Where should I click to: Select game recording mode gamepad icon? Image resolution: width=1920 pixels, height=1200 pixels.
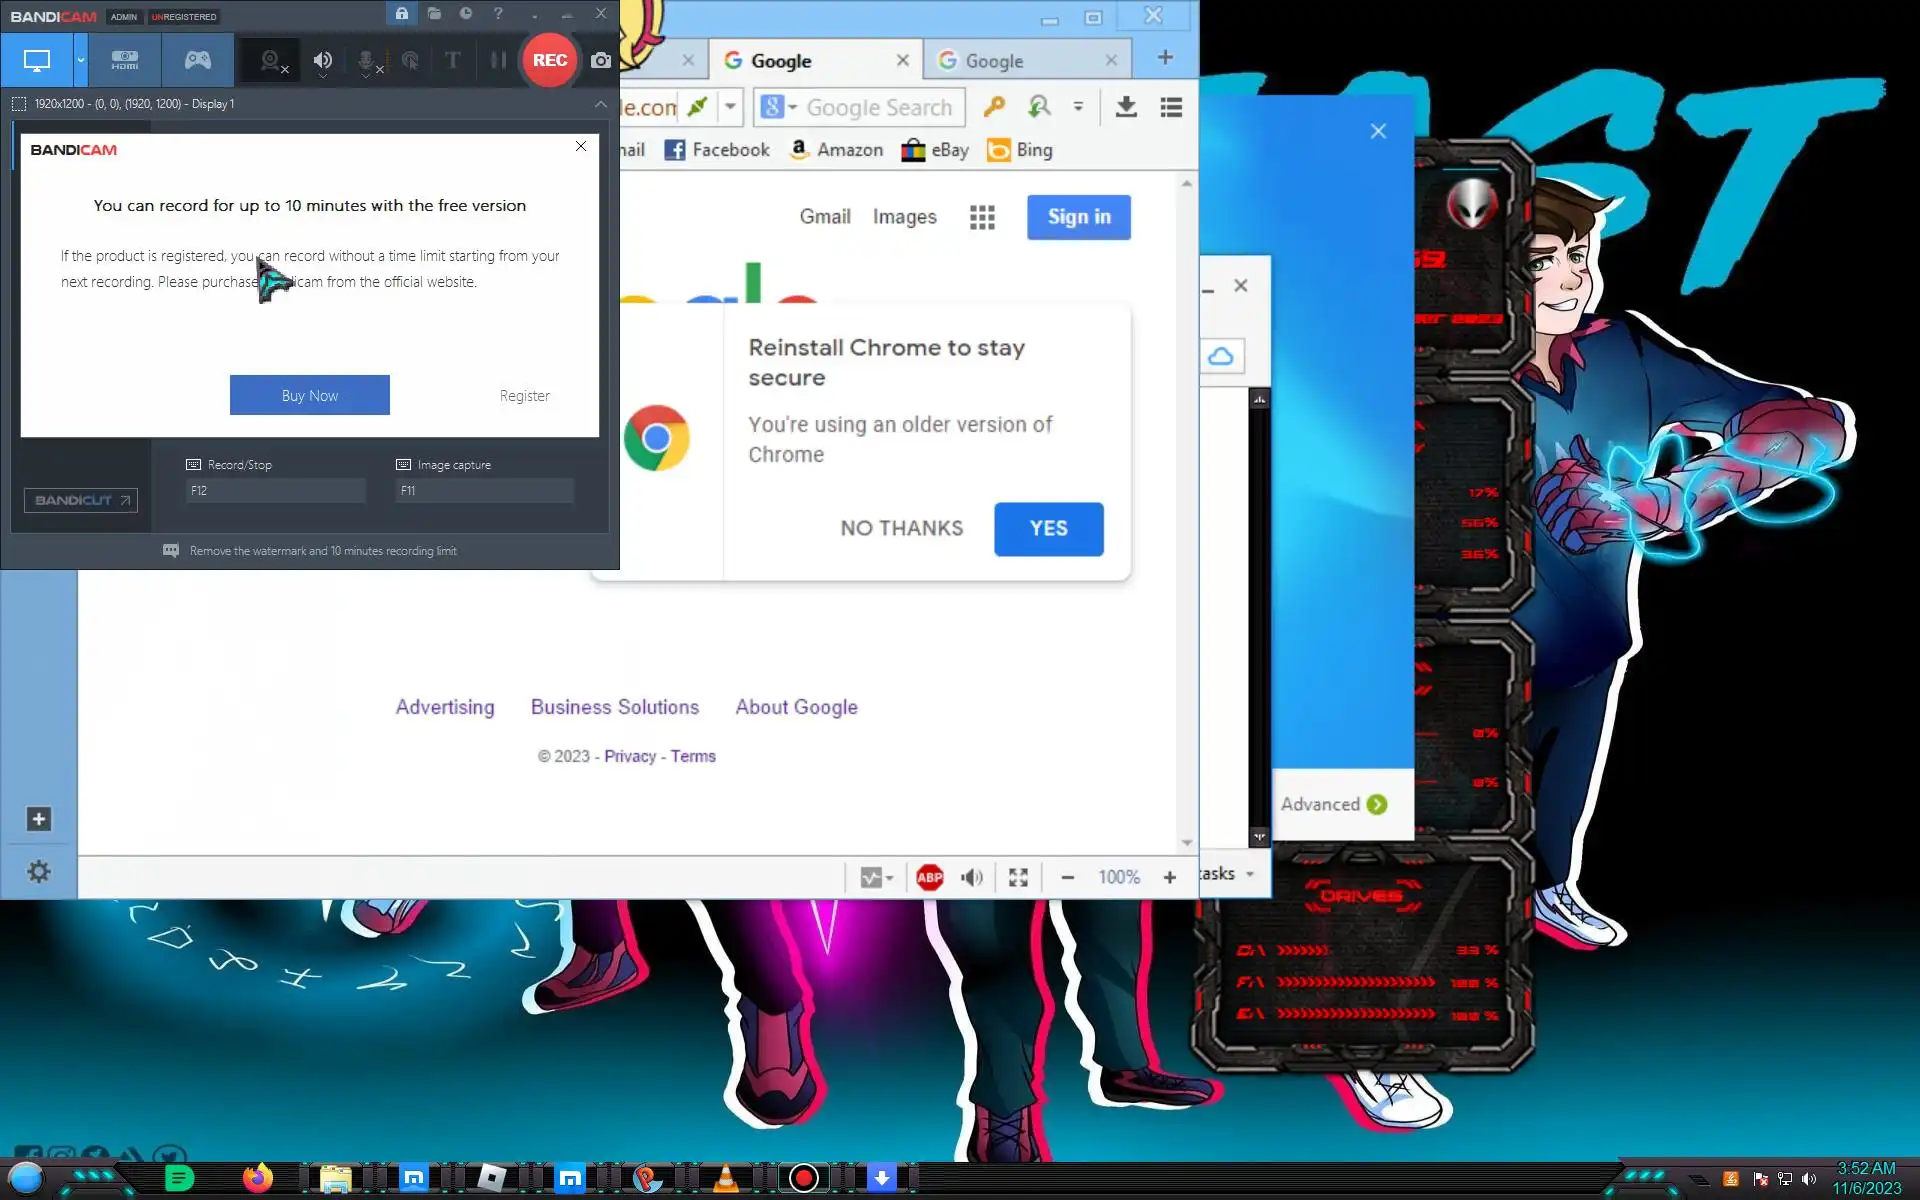(x=197, y=60)
